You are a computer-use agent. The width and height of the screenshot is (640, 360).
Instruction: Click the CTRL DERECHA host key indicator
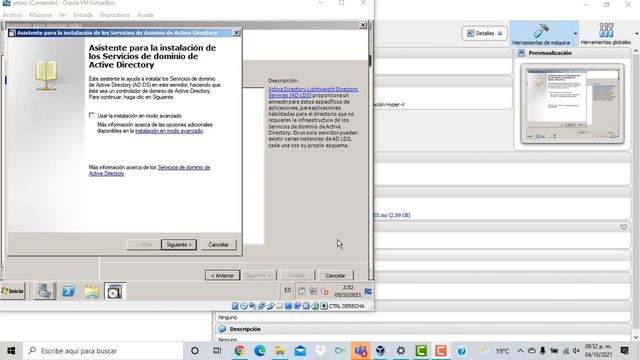347,306
